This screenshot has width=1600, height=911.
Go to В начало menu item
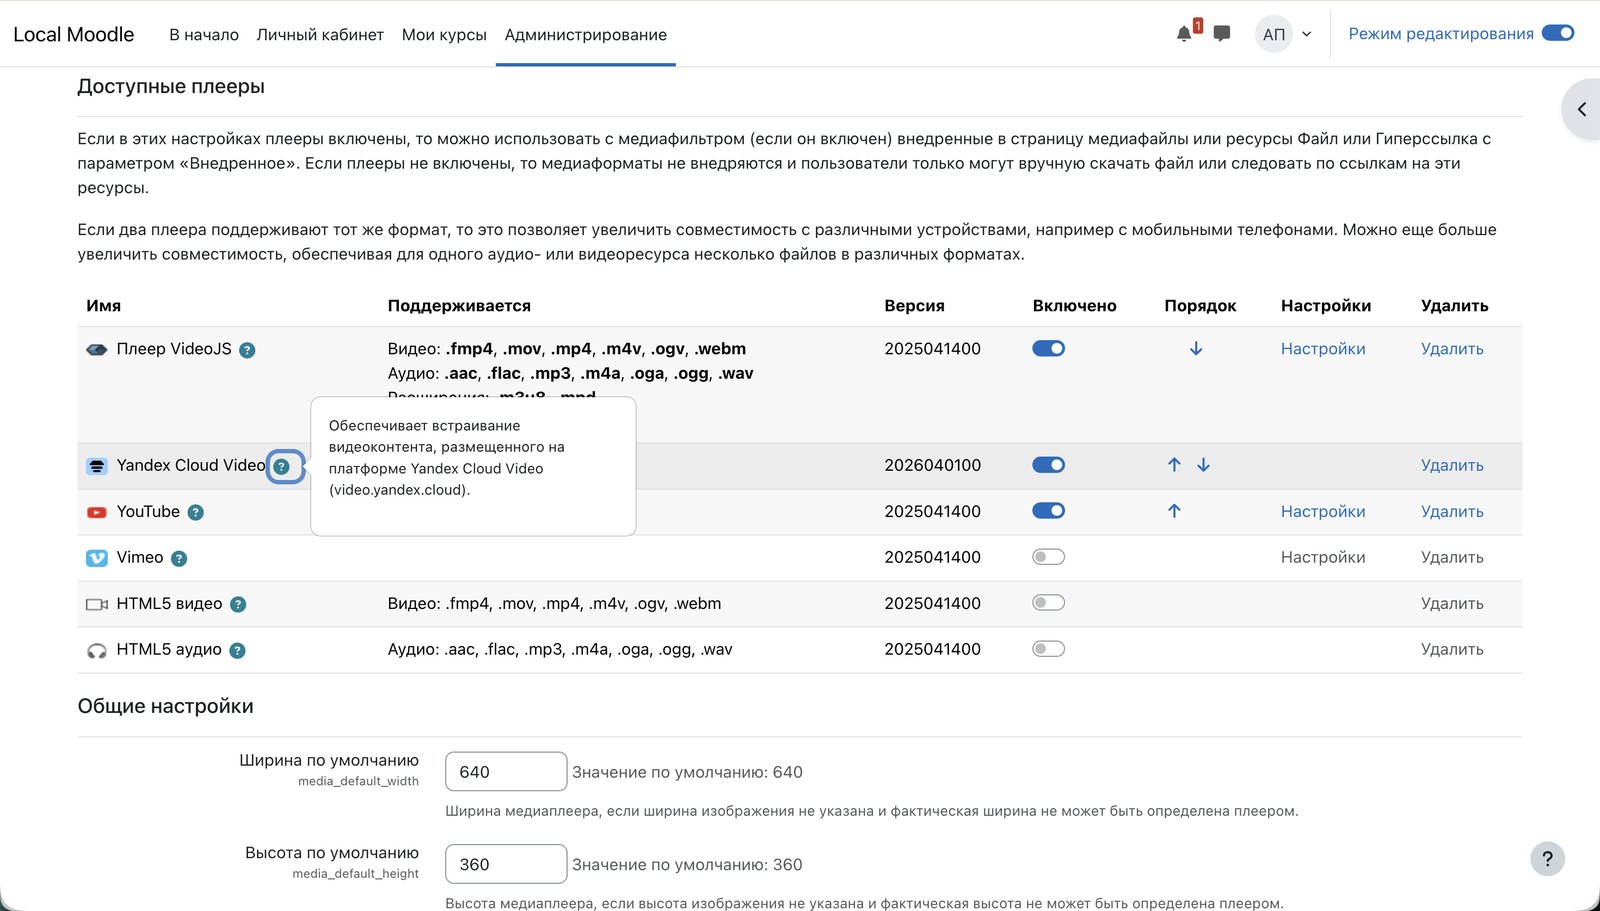click(204, 34)
